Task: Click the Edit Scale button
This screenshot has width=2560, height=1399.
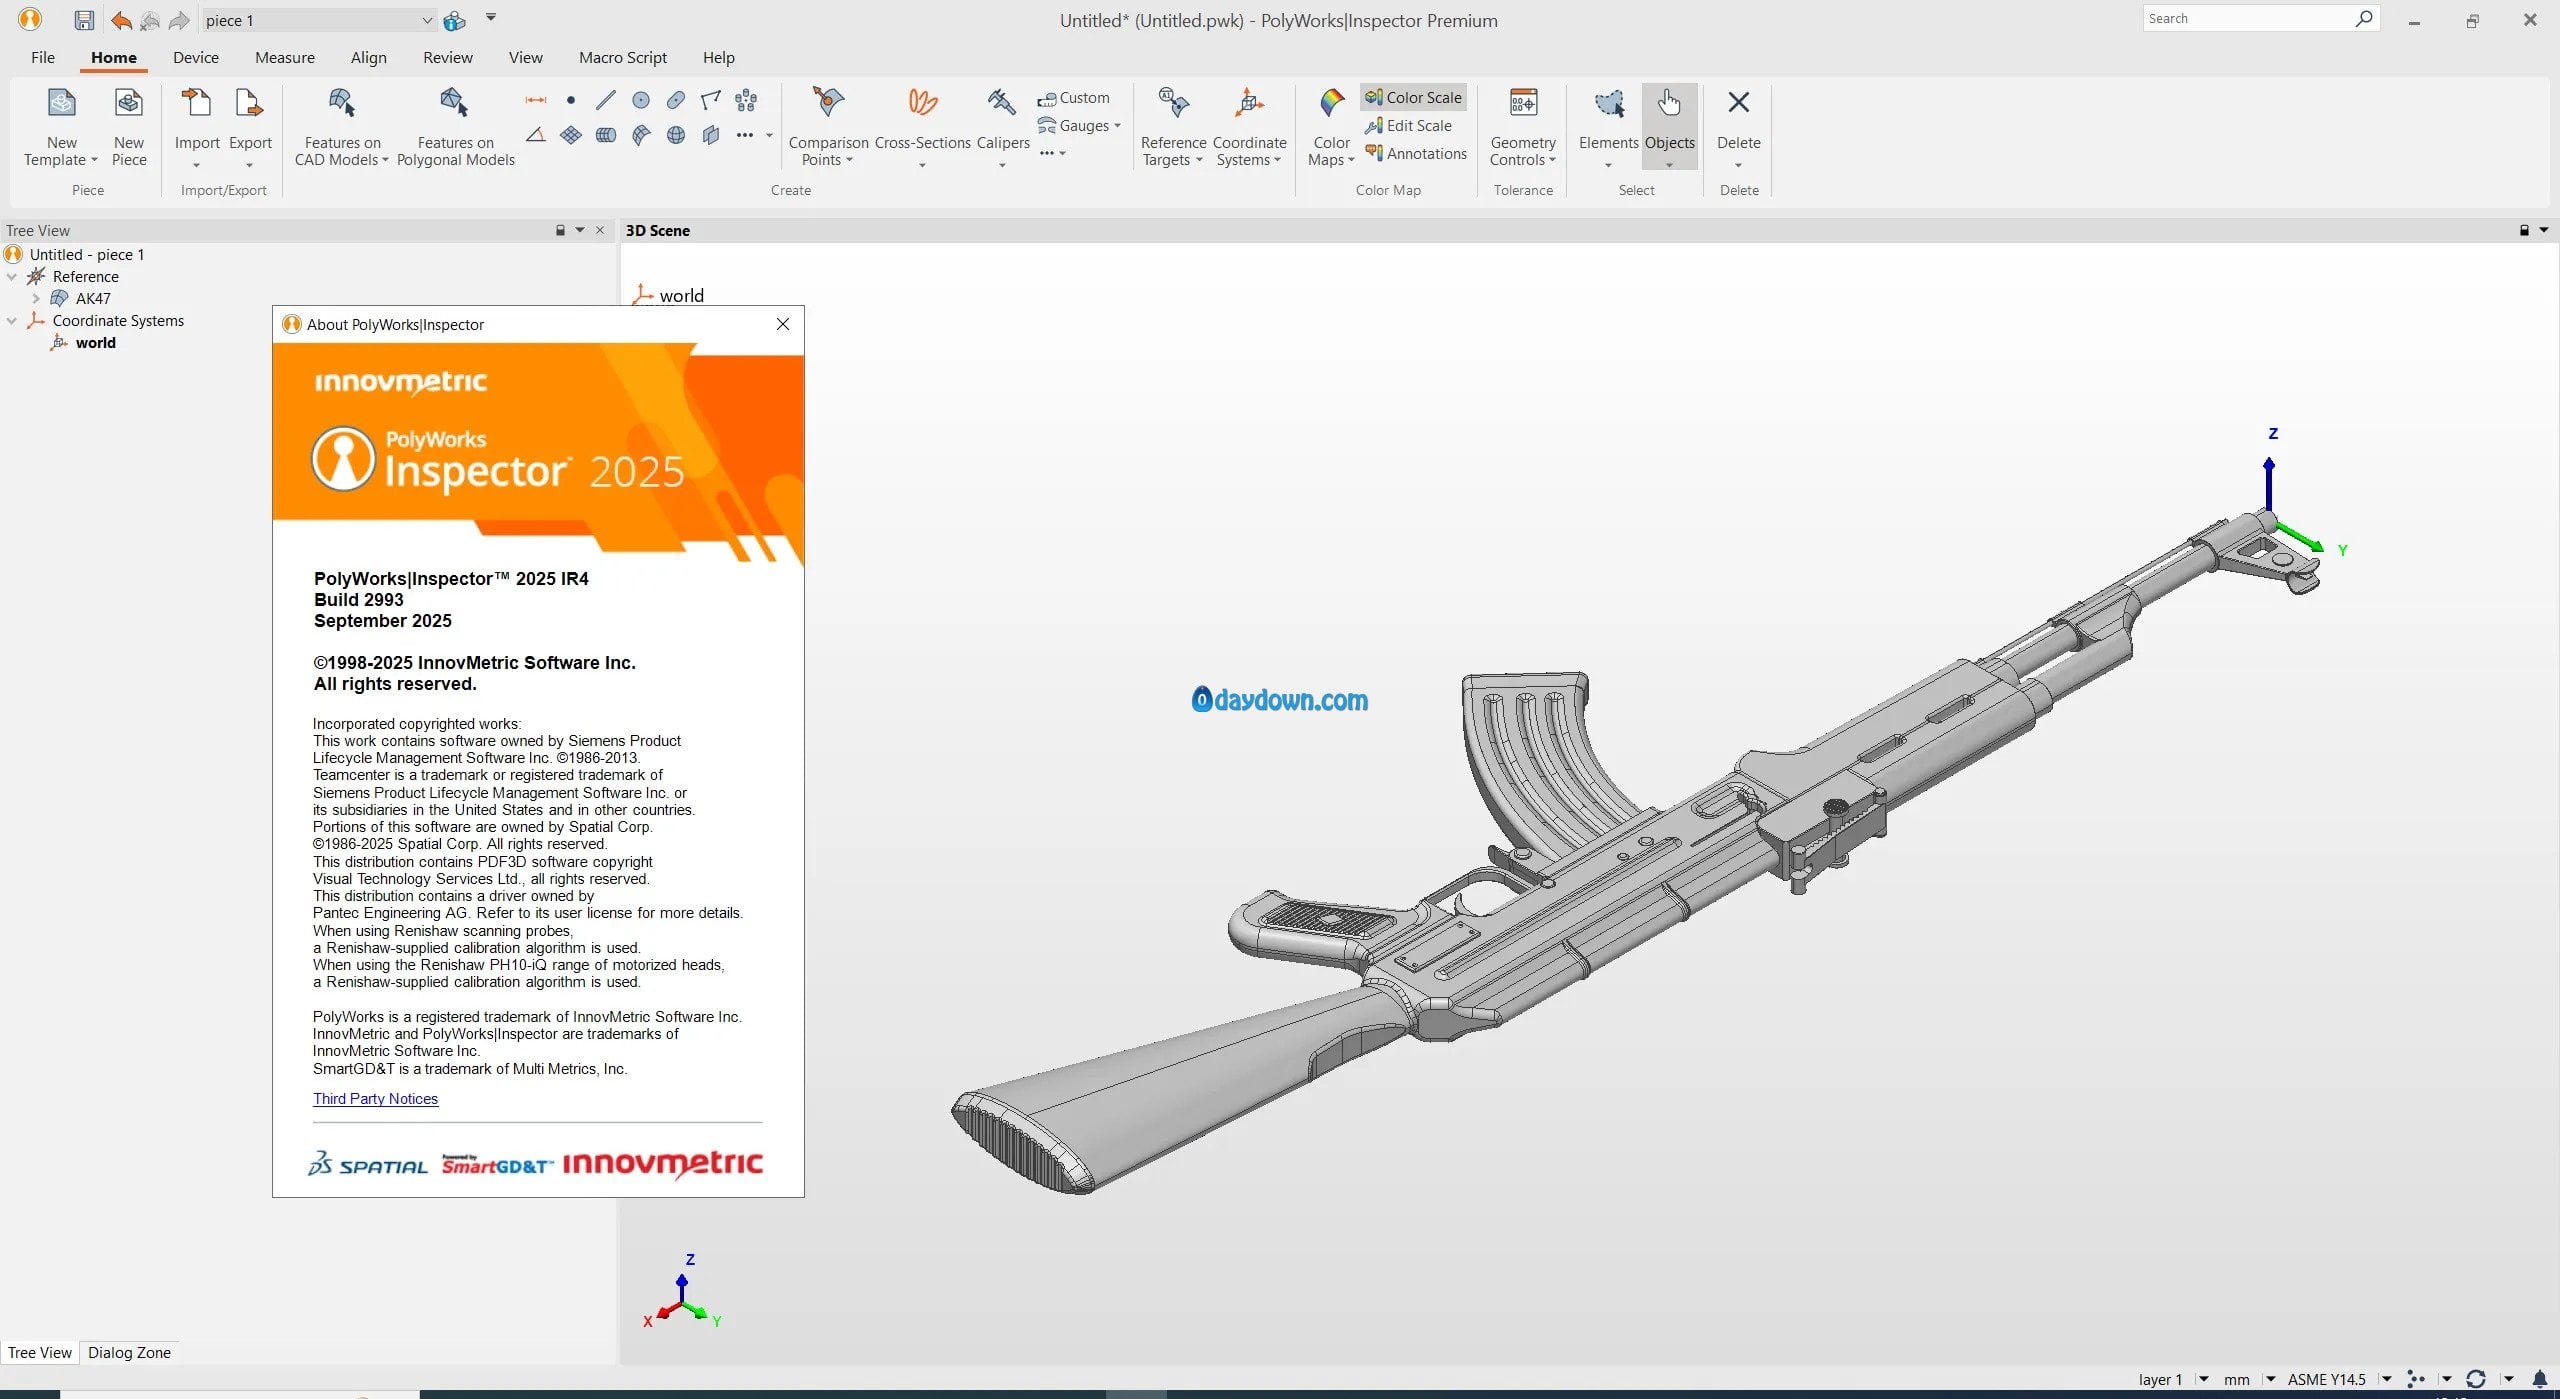Action: [1408, 125]
